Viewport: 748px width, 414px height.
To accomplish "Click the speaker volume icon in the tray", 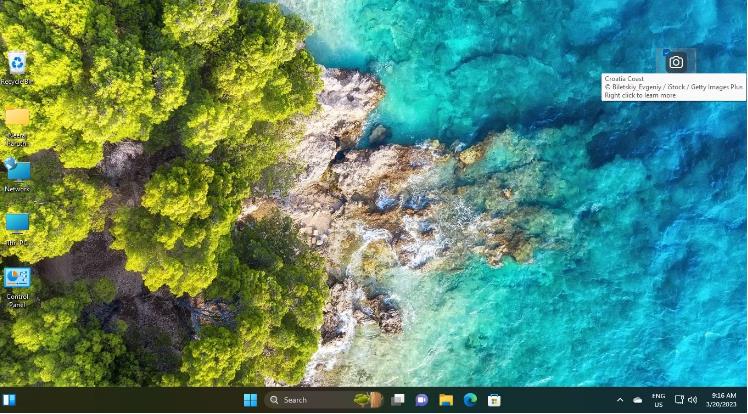I will pos(692,400).
